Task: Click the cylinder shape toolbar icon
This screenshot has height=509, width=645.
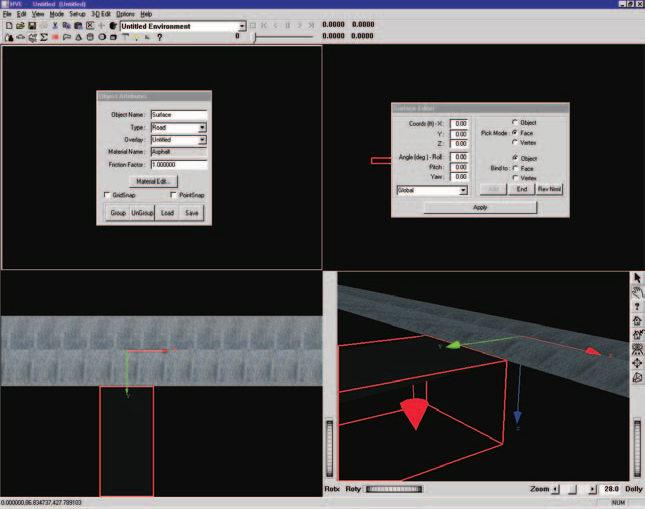Action: [x=90, y=37]
